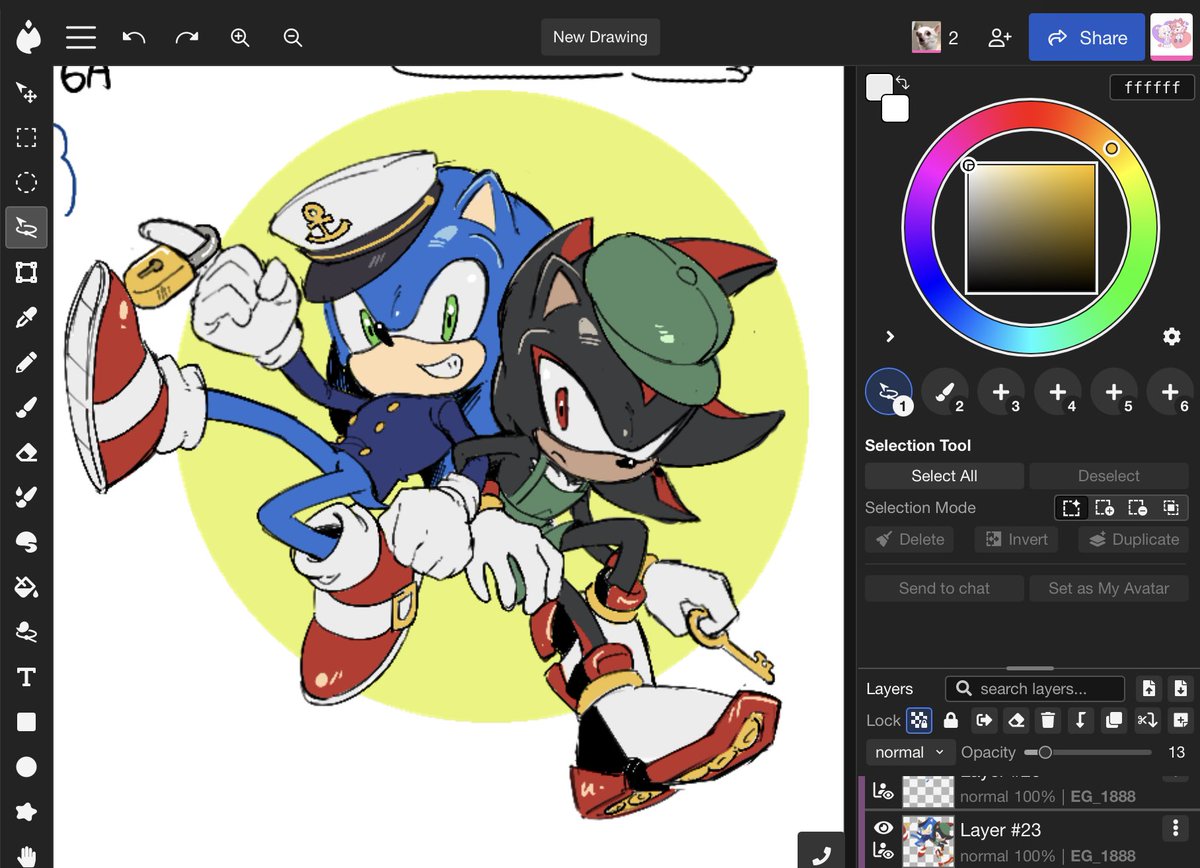The image size is (1200, 868).
Task: Click the trash icon to delete layer
Action: click(x=1047, y=720)
